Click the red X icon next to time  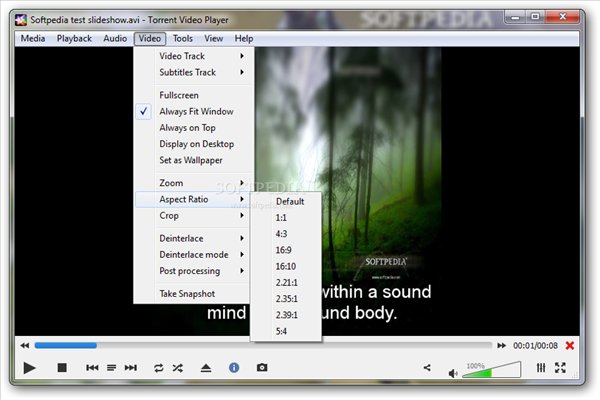(570, 346)
